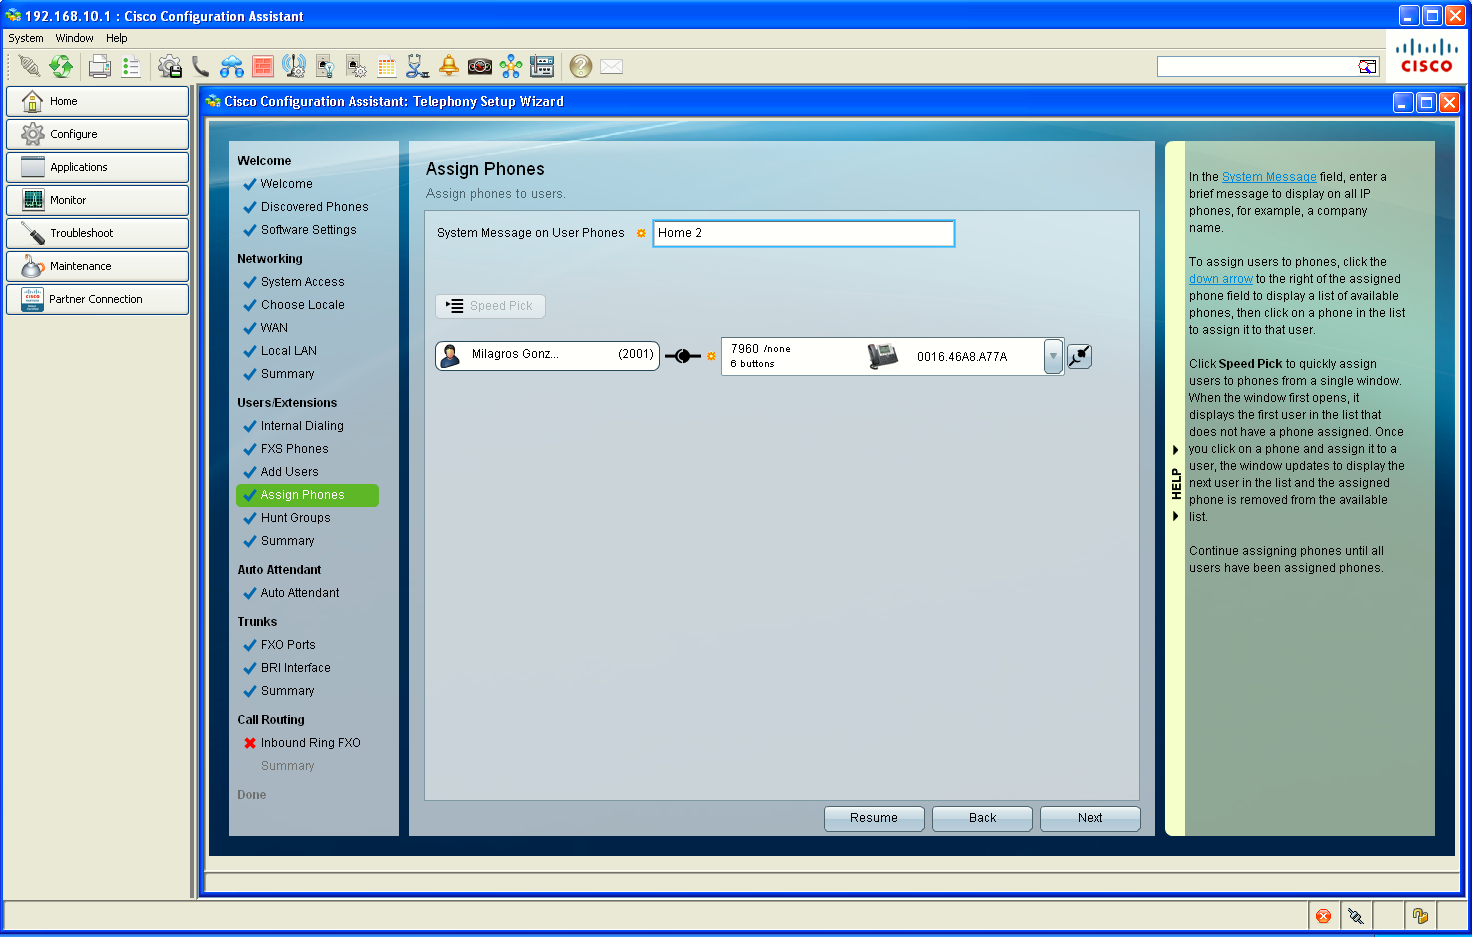Click the System Message on User Phones field
Viewport: 1472px width, 937px height.
(x=804, y=233)
